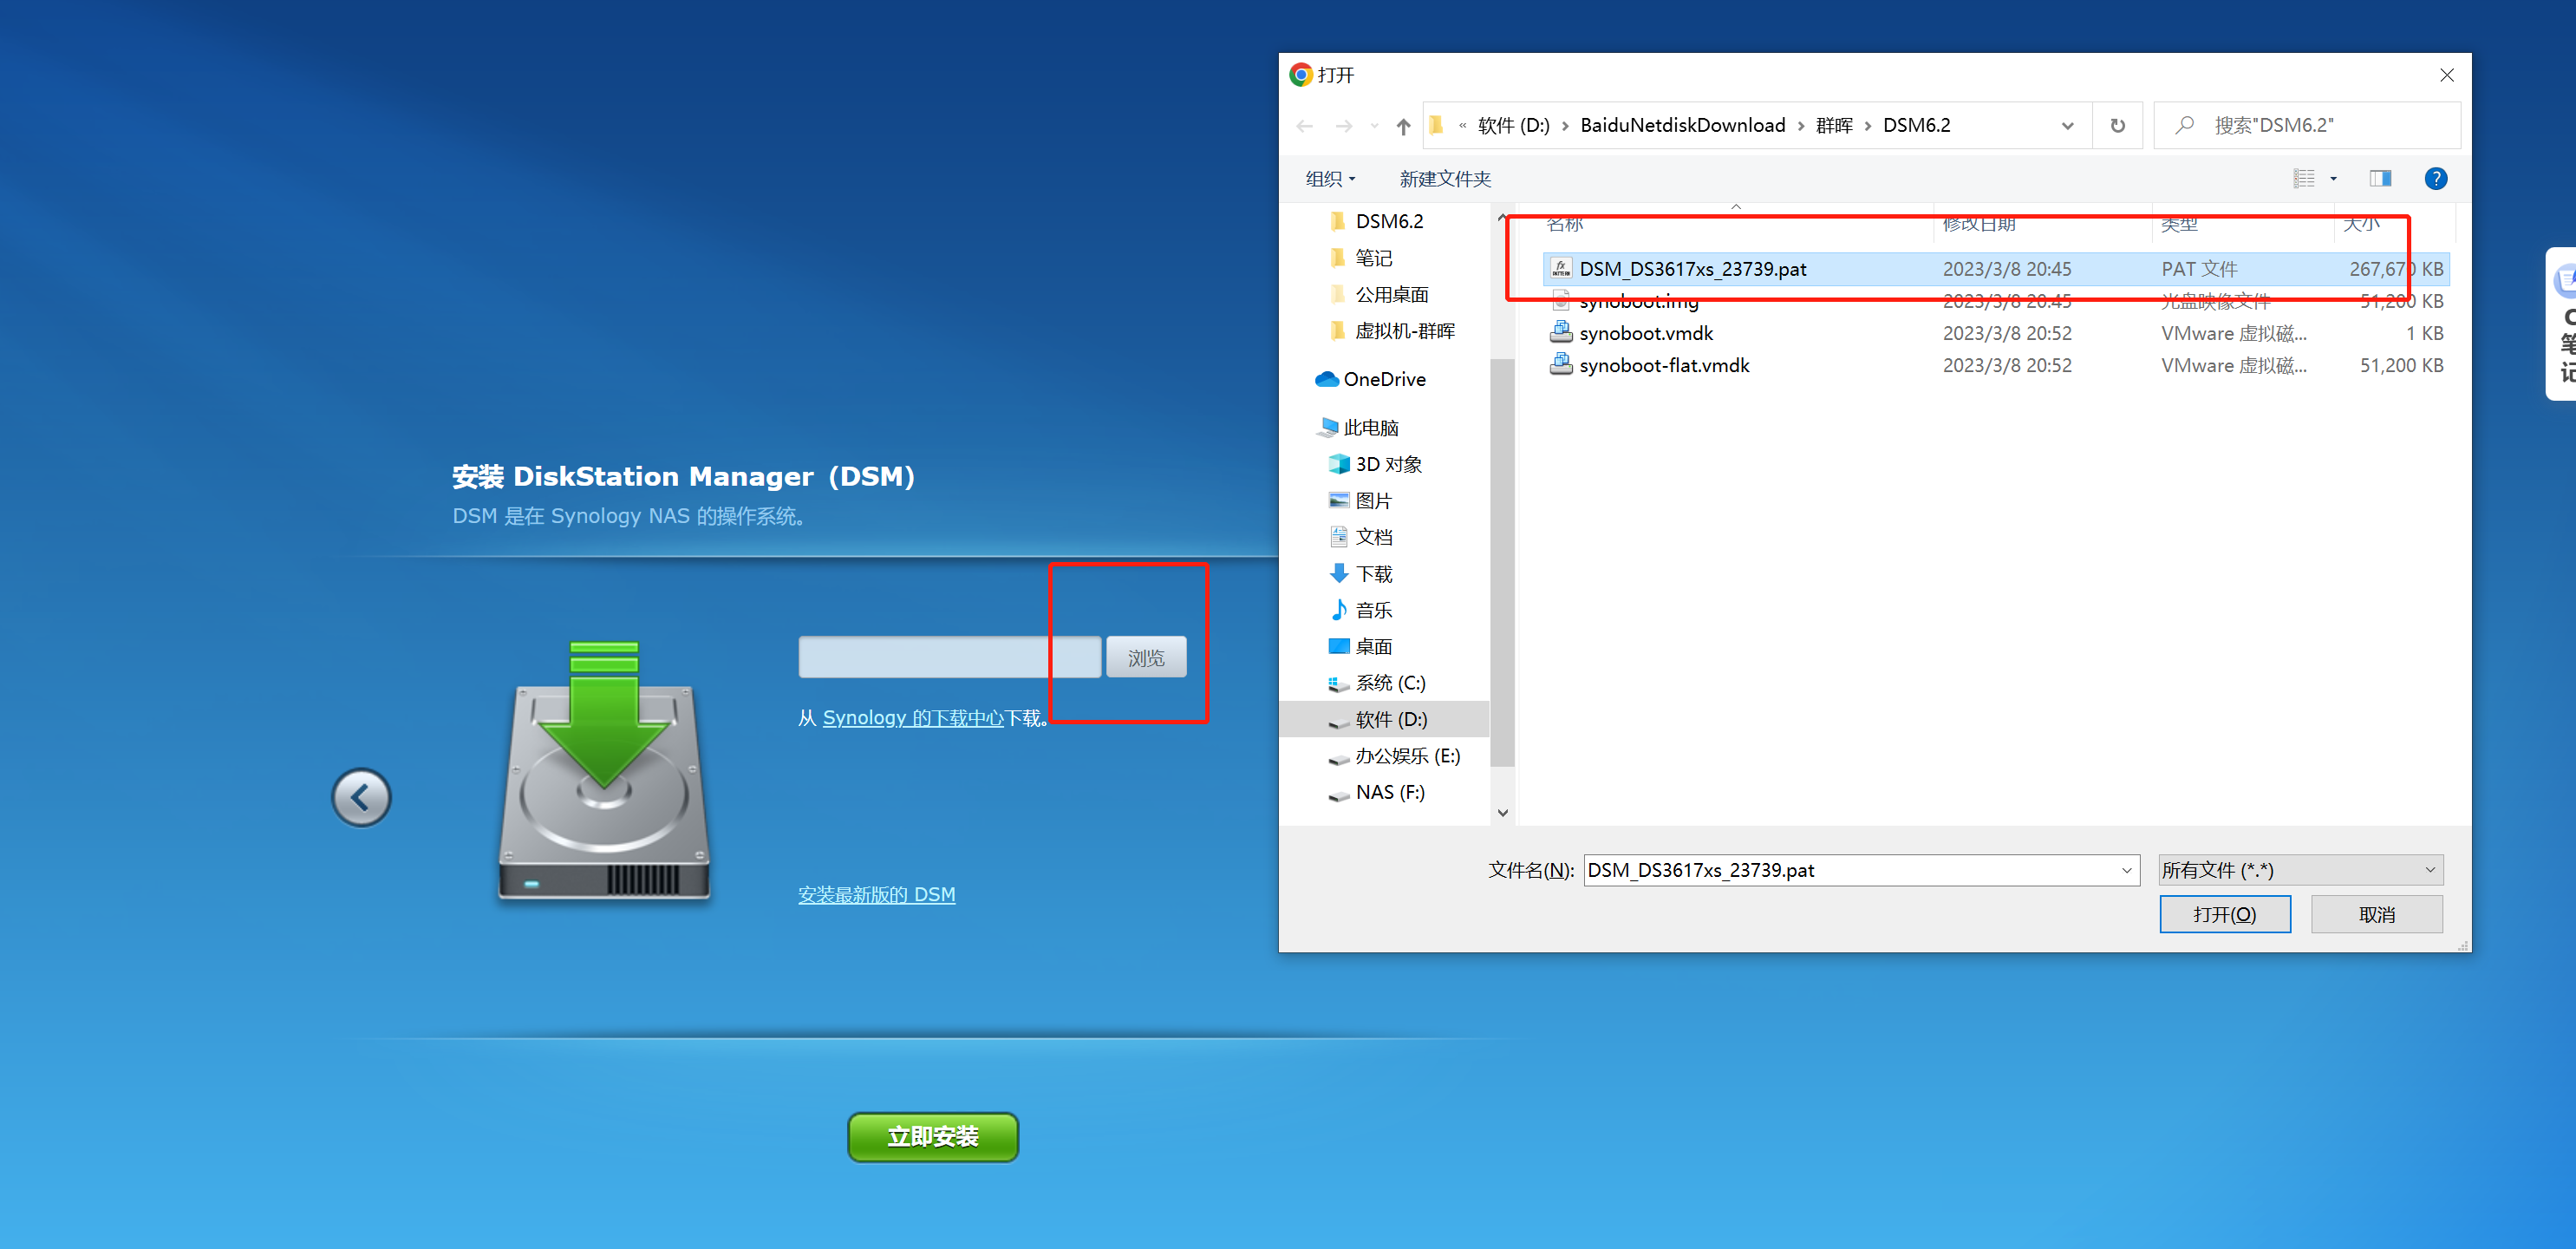This screenshot has width=2576, height=1249.
Task: Select OneDrive in navigation pane
Action: (x=1383, y=379)
